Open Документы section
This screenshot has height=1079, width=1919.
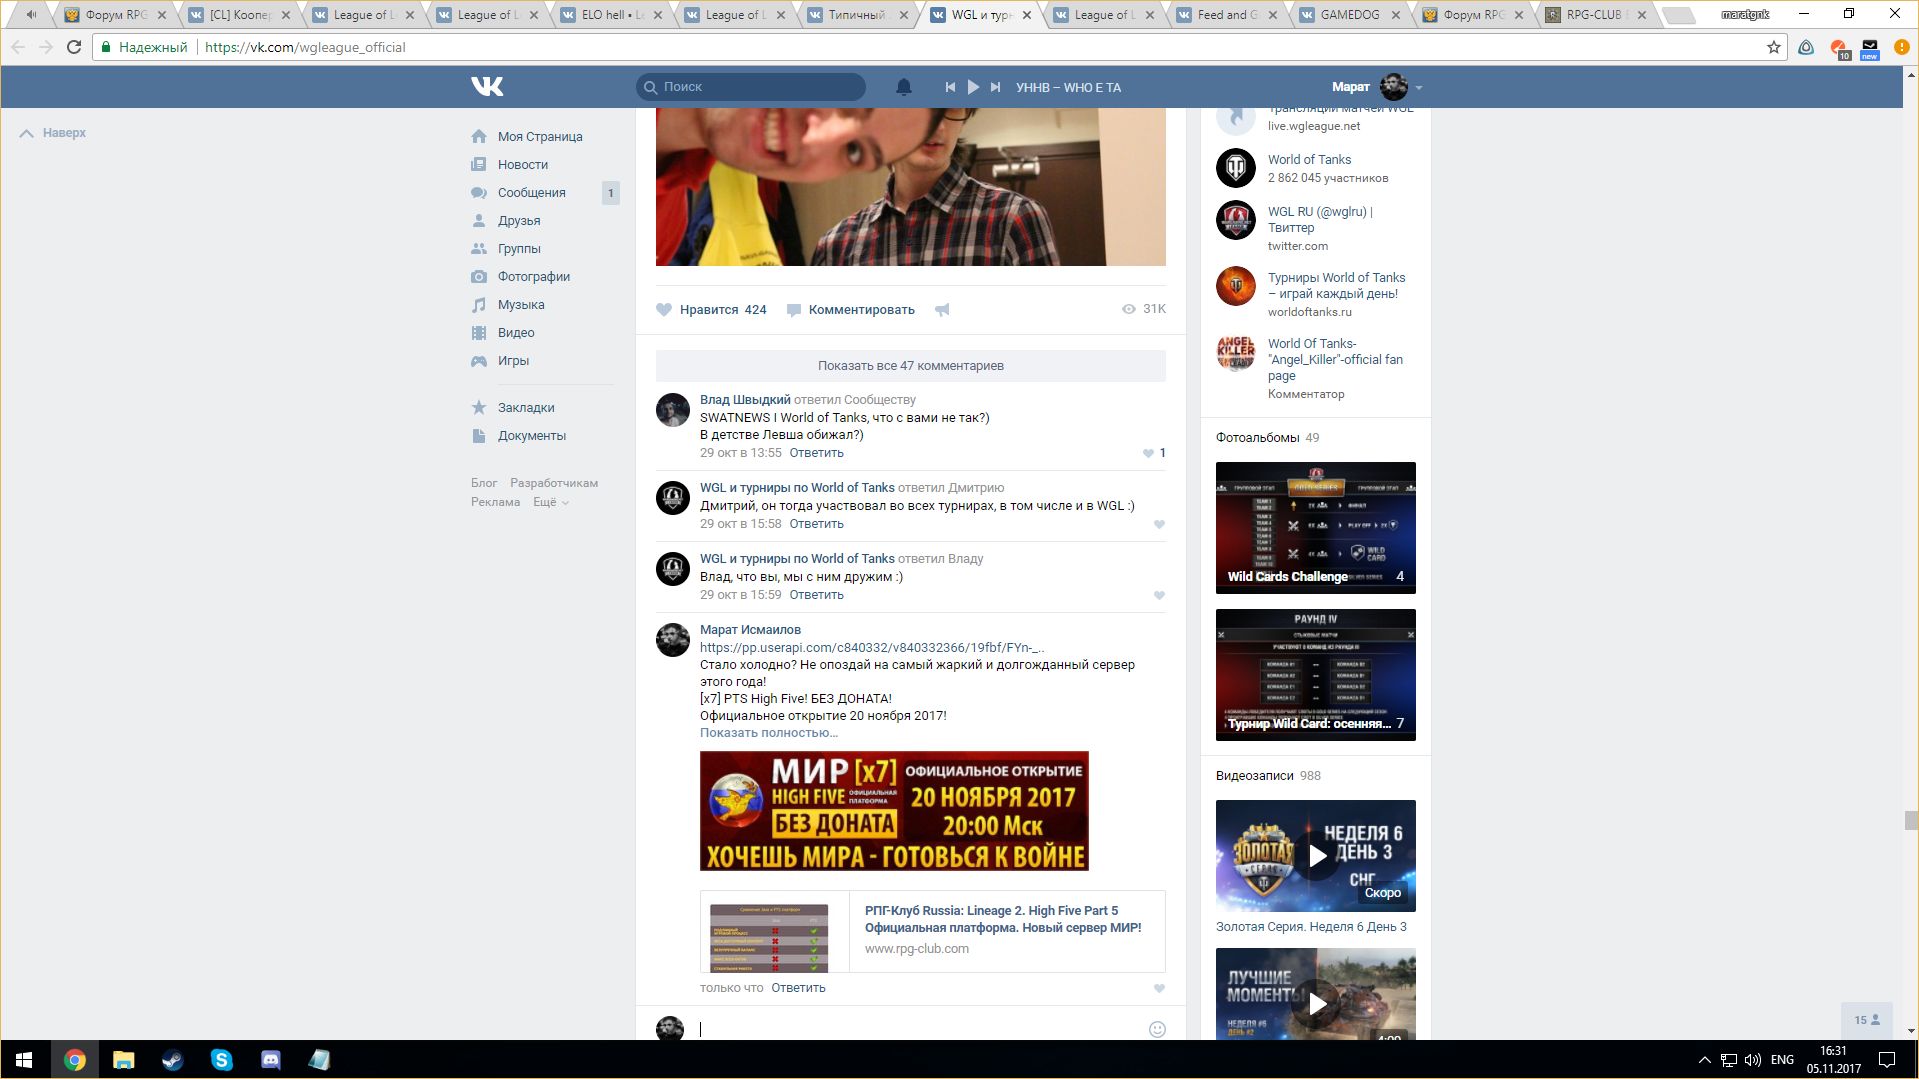(532, 436)
